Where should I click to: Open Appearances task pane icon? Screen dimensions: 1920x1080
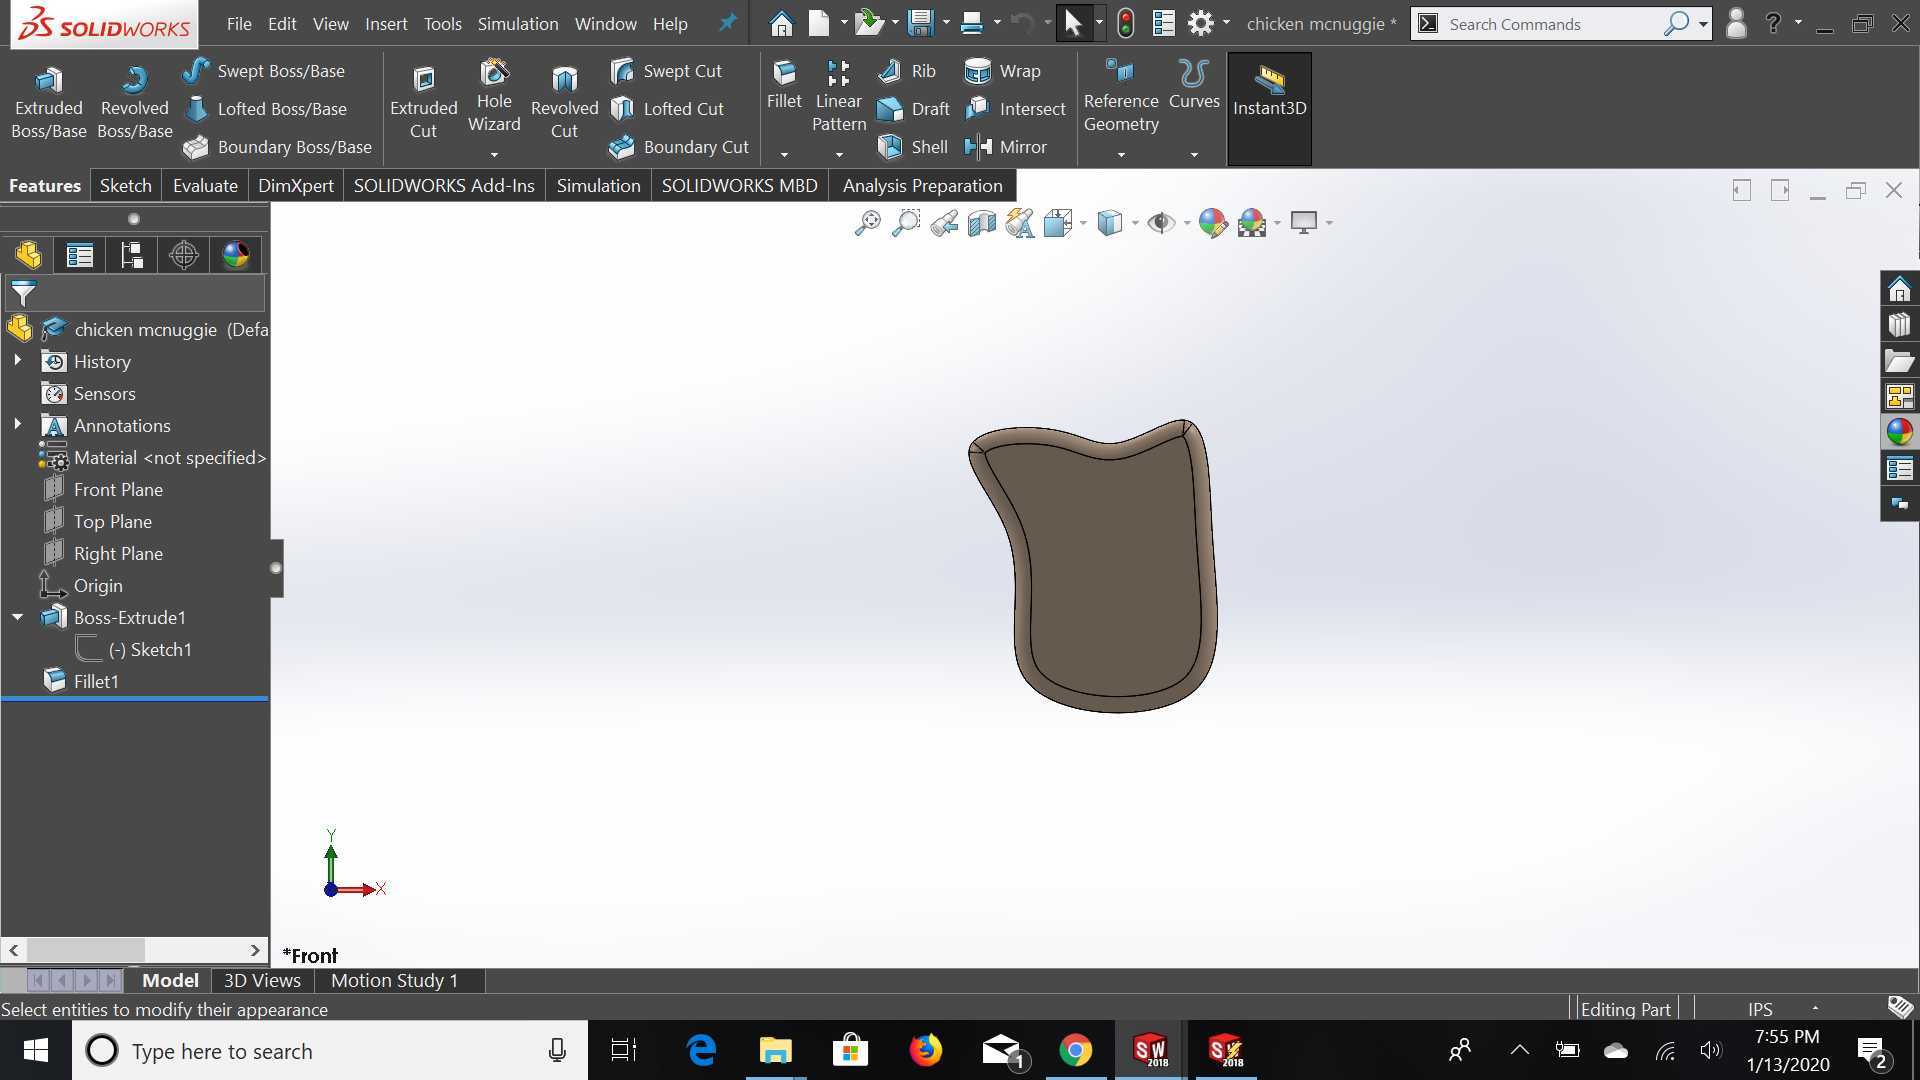(x=1899, y=432)
